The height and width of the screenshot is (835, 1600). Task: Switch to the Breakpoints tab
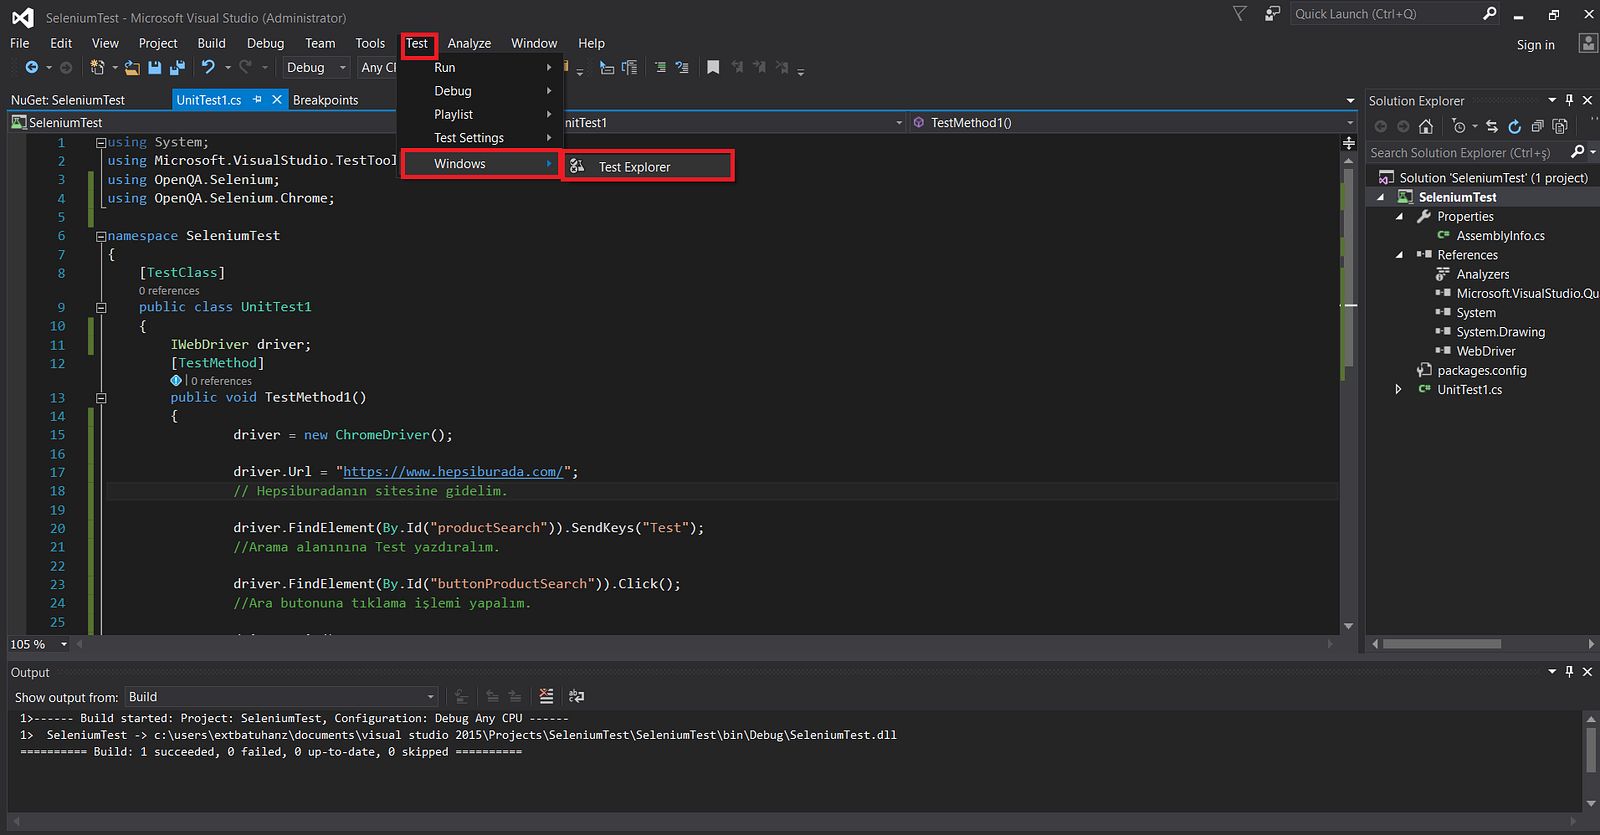[x=325, y=100]
